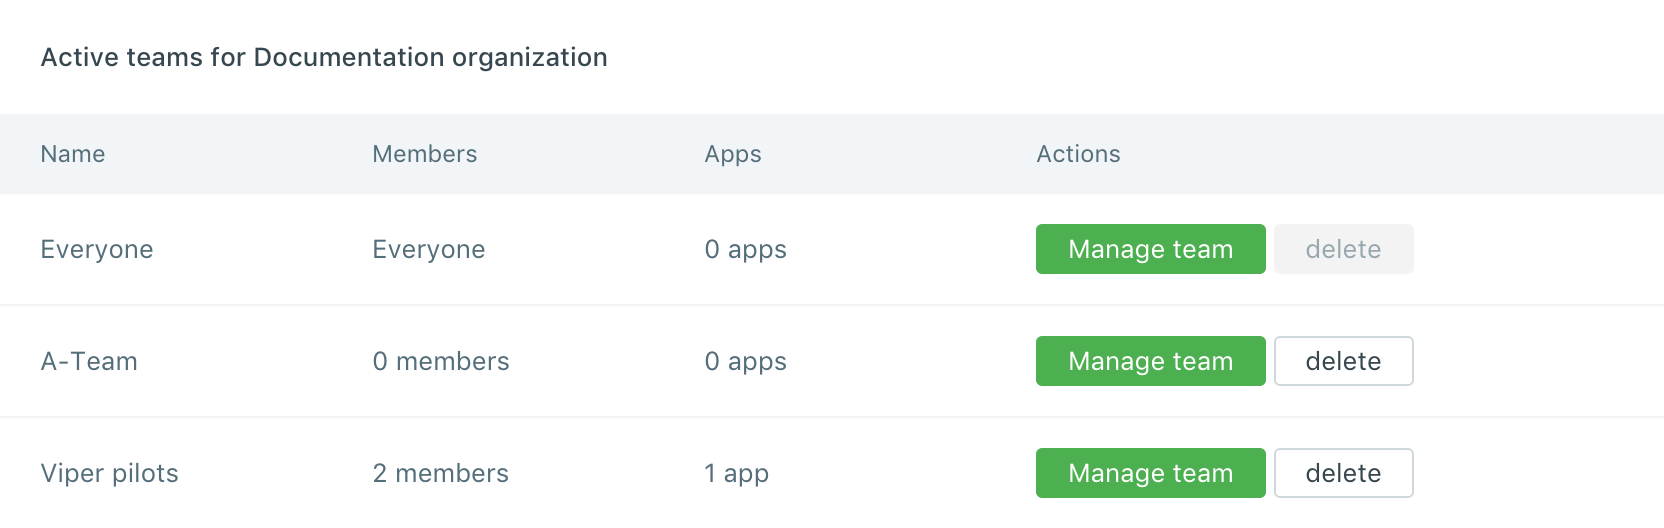The image size is (1664, 528).
Task: Delete the A-Team team
Action: [1343, 361]
